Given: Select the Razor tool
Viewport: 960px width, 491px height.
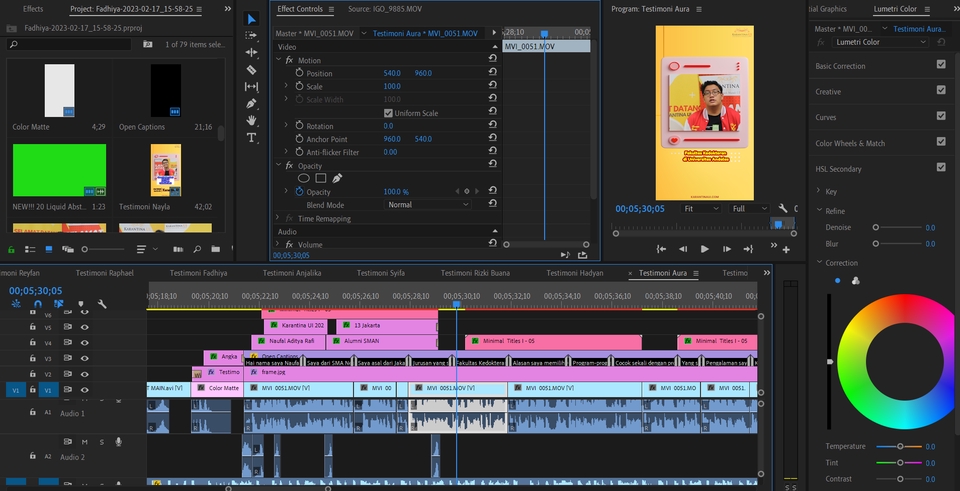Looking at the screenshot, I should tap(252, 70).
